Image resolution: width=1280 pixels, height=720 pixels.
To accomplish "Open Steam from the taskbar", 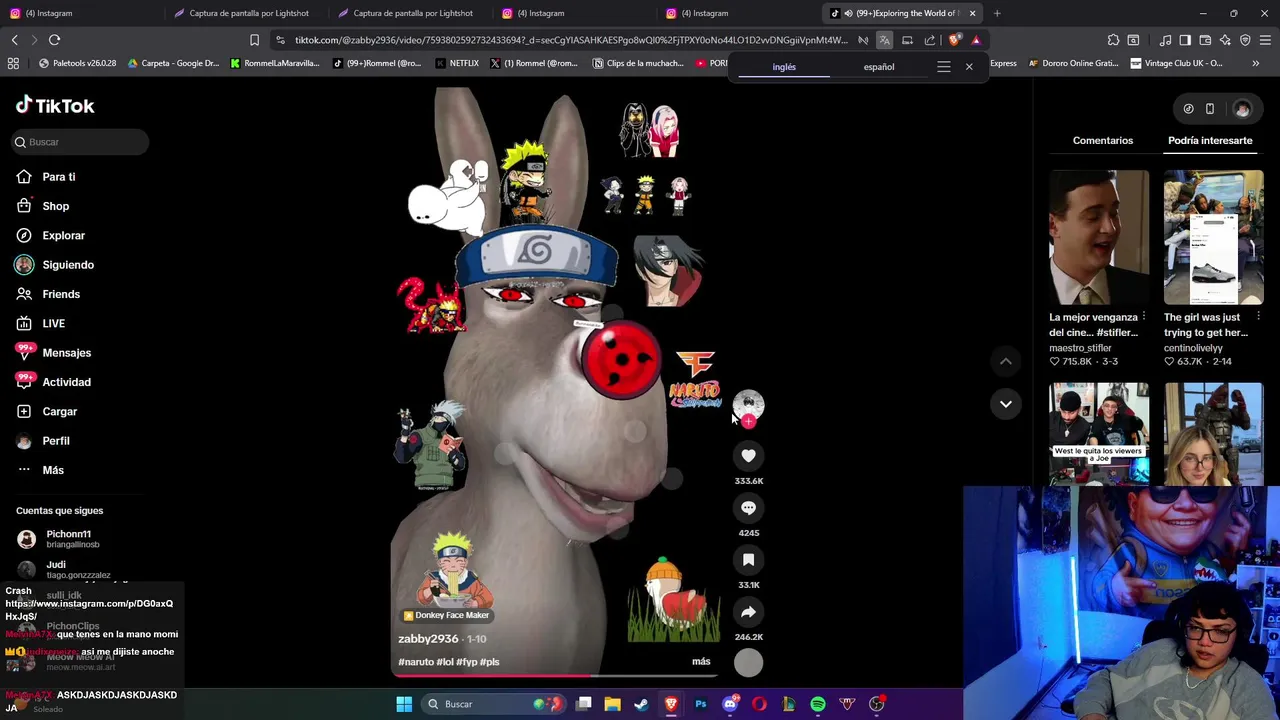I will pos(641,704).
